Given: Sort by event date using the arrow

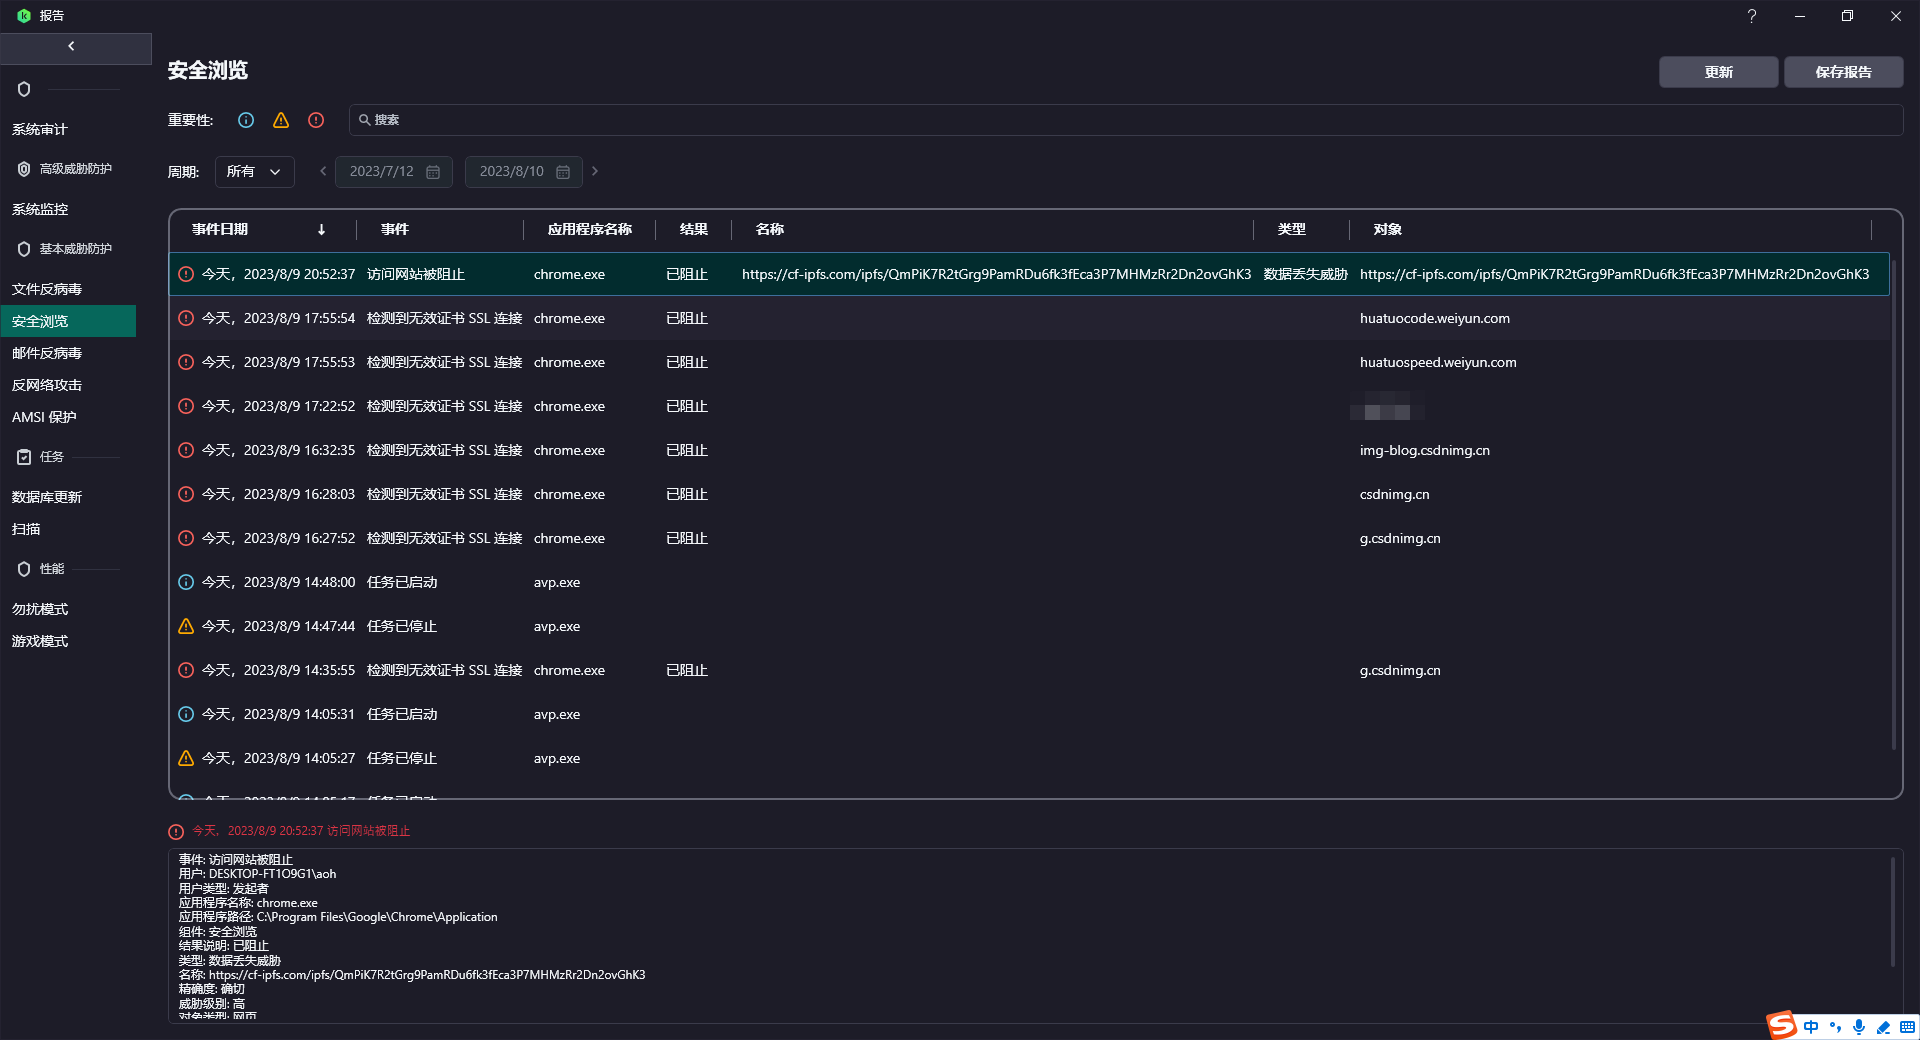Looking at the screenshot, I should click(321, 230).
